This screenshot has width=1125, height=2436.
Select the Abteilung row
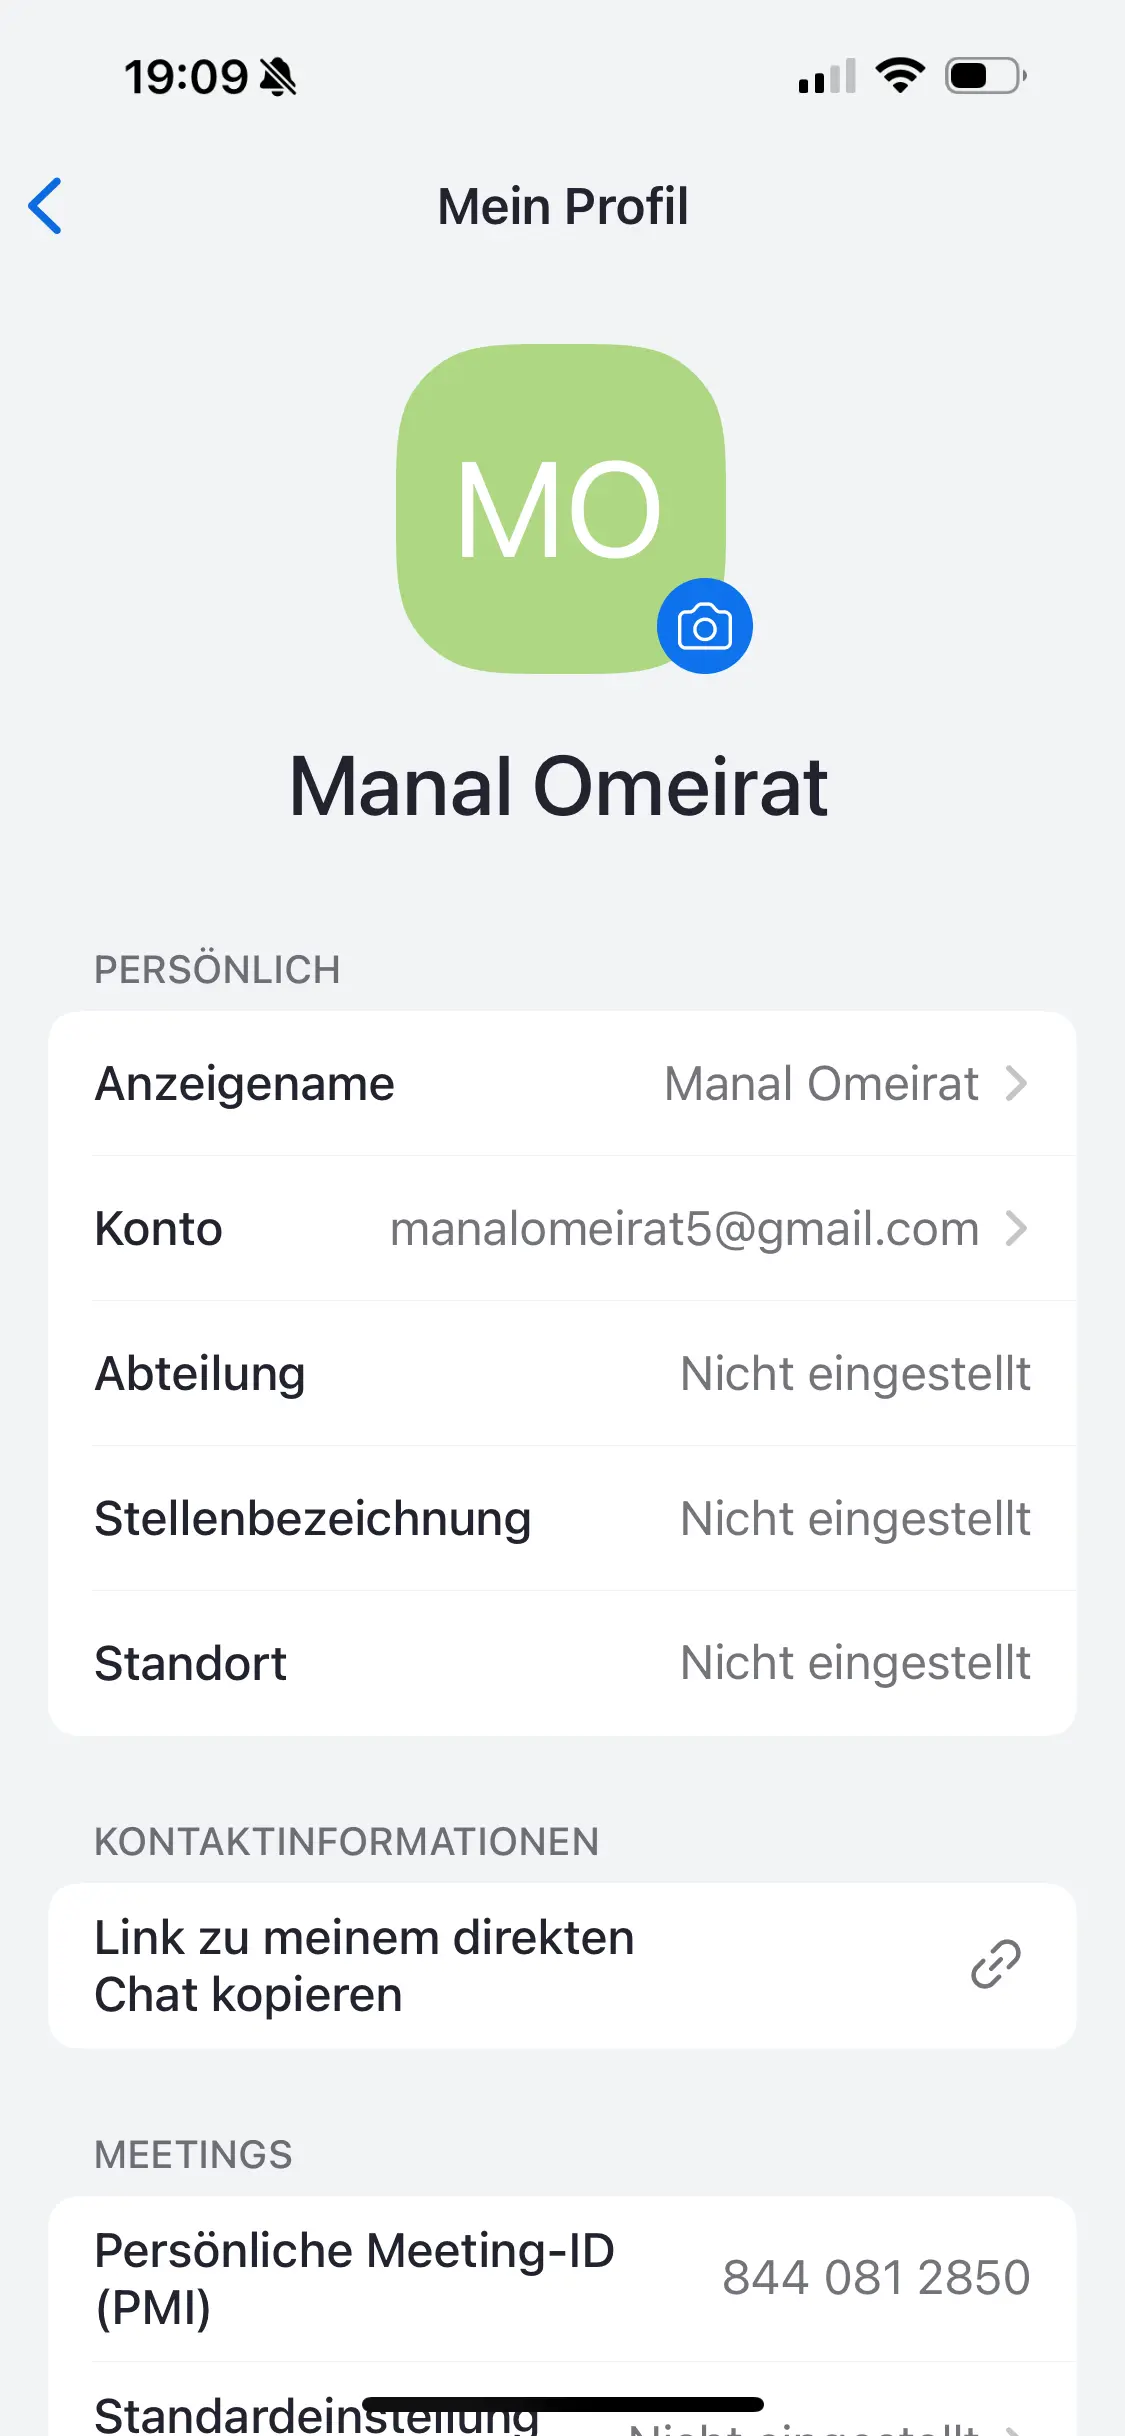click(562, 1373)
